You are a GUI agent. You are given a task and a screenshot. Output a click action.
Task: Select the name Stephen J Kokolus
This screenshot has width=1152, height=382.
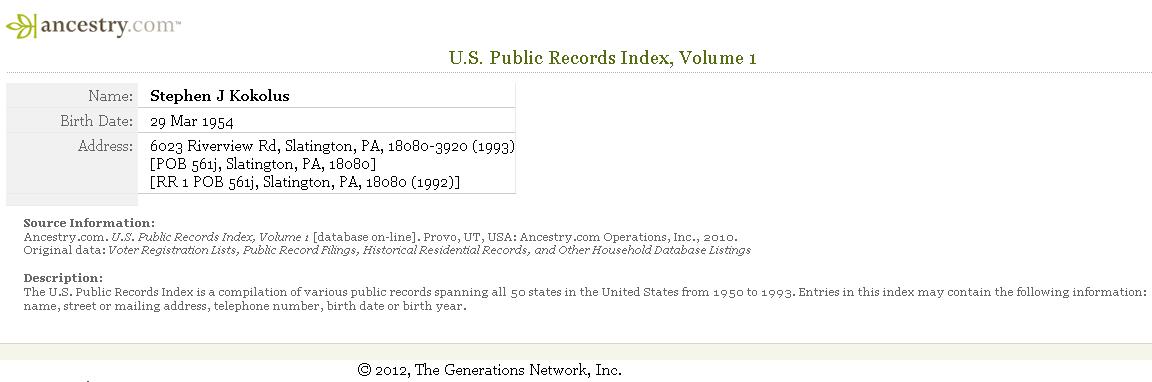pyautogui.click(x=220, y=96)
